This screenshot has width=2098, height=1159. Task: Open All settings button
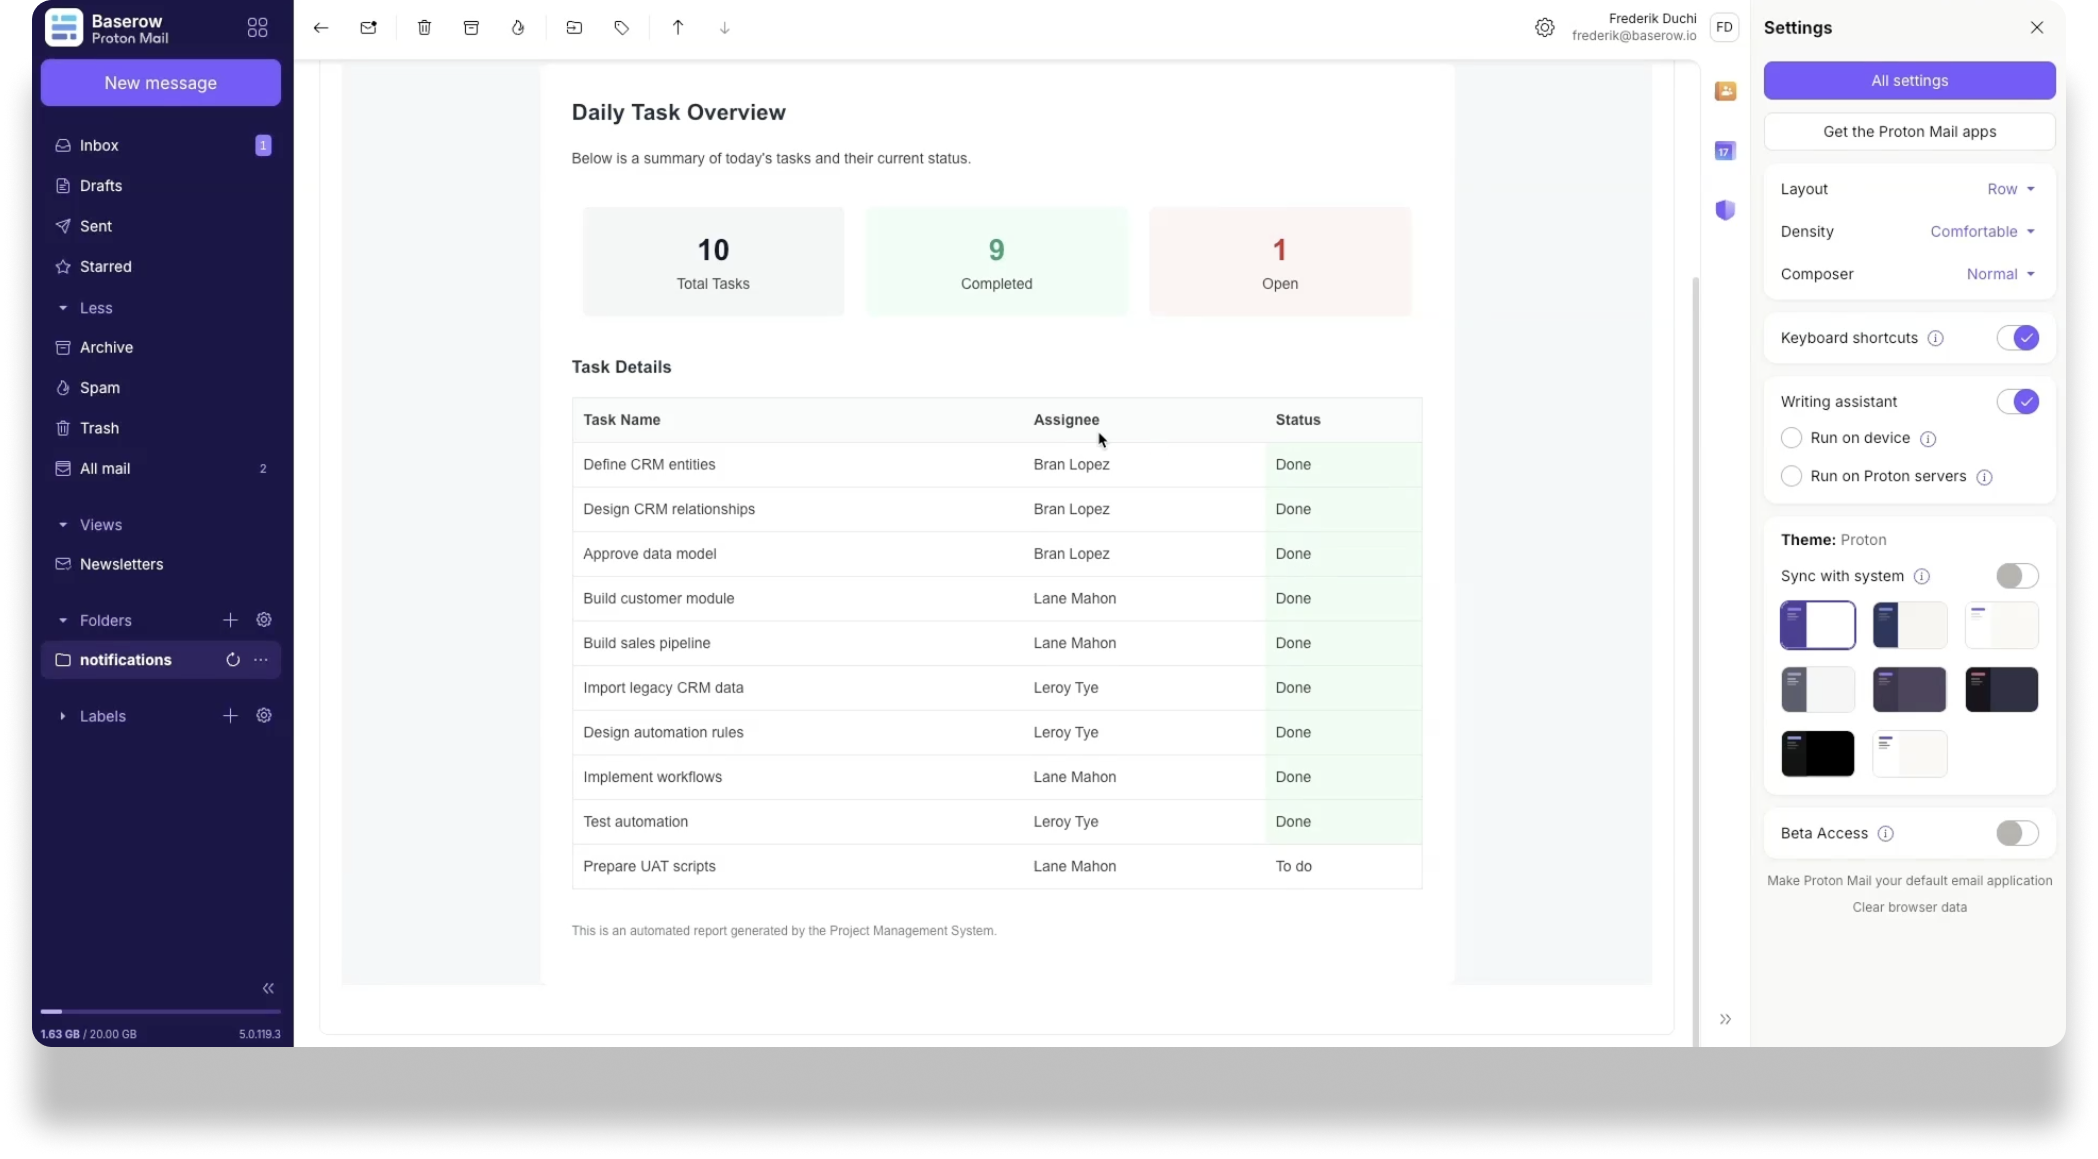1909,81
